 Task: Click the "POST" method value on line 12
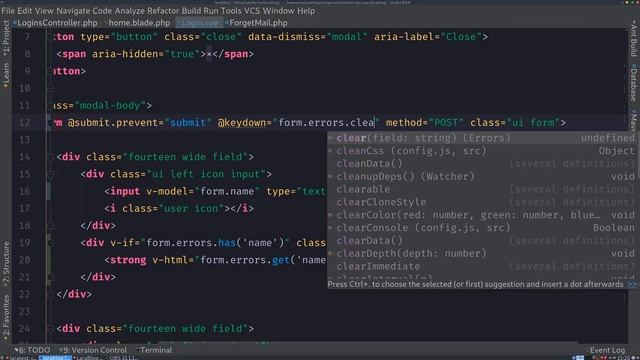(446, 123)
